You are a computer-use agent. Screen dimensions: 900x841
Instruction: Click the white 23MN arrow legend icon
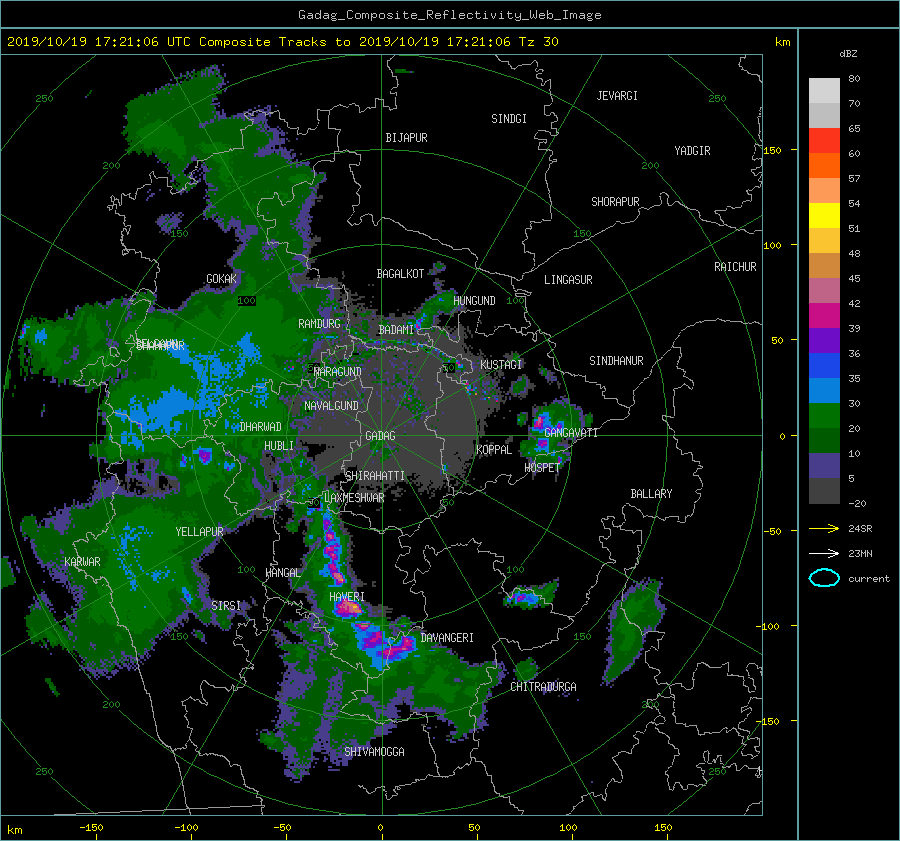click(x=824, y=554)
